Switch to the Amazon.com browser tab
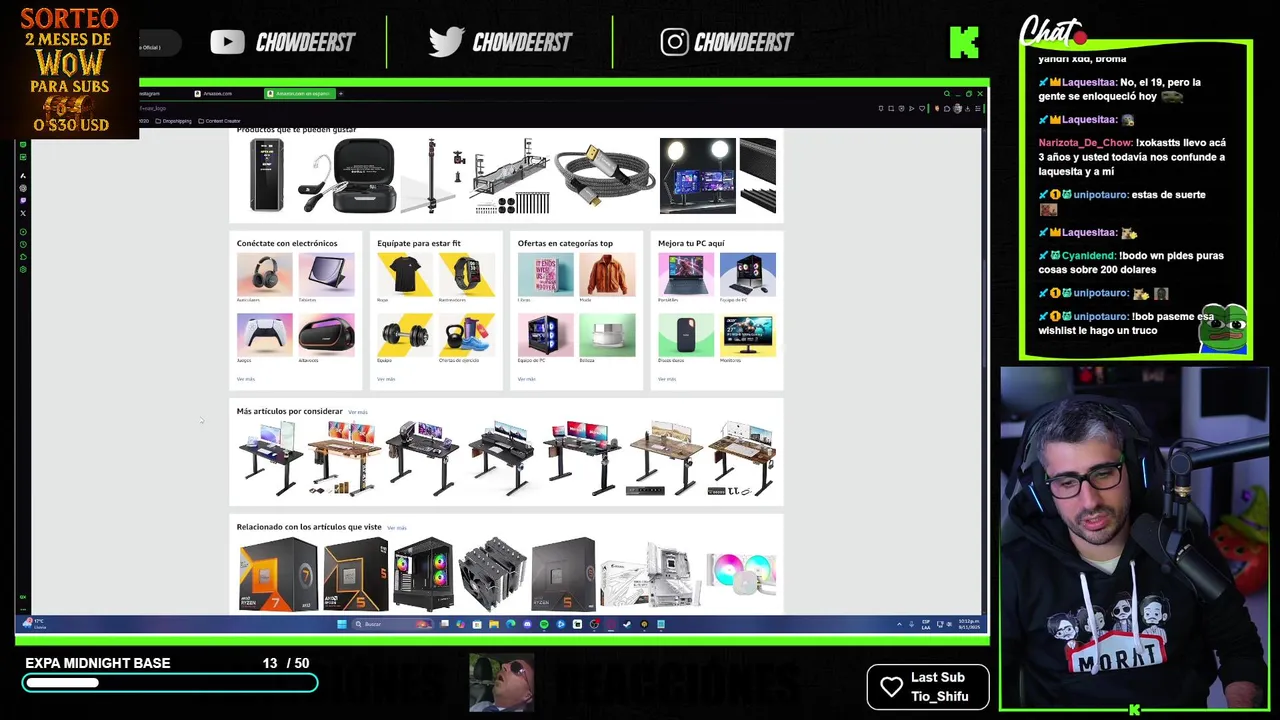The image size is (1280, 720). coord(228,93)
